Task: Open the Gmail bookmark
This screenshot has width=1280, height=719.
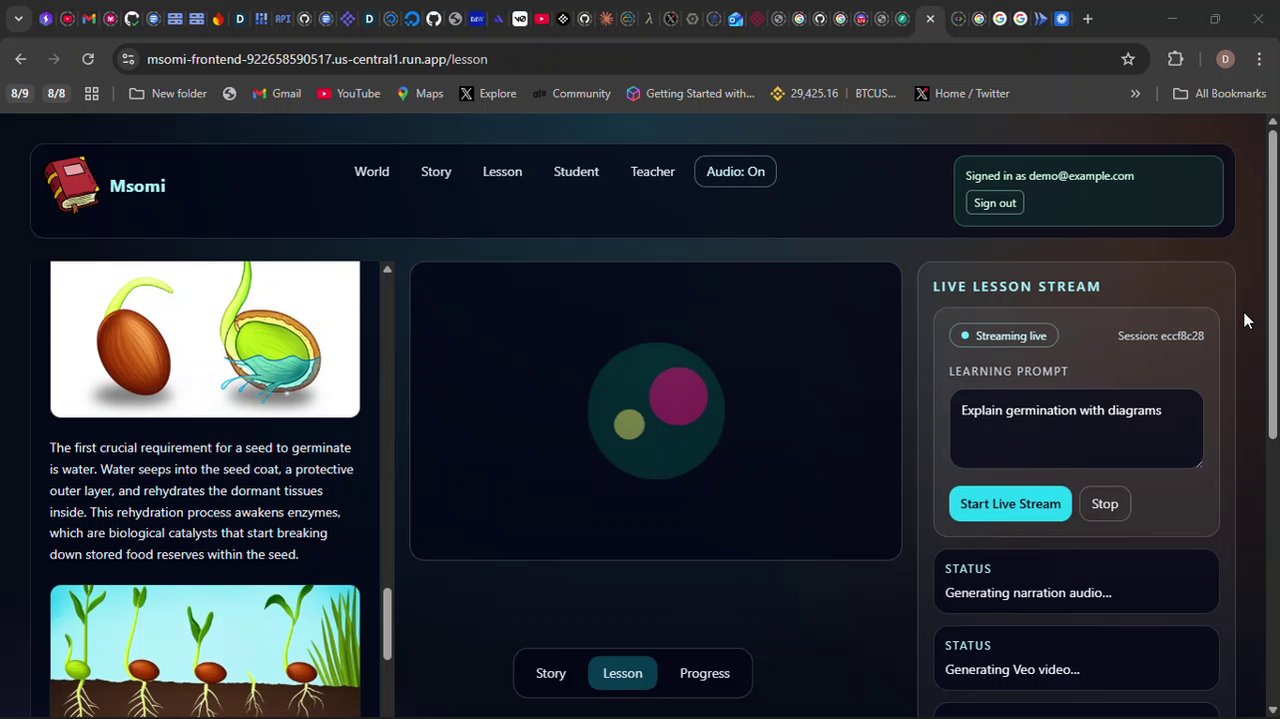Action: (277, 93)
